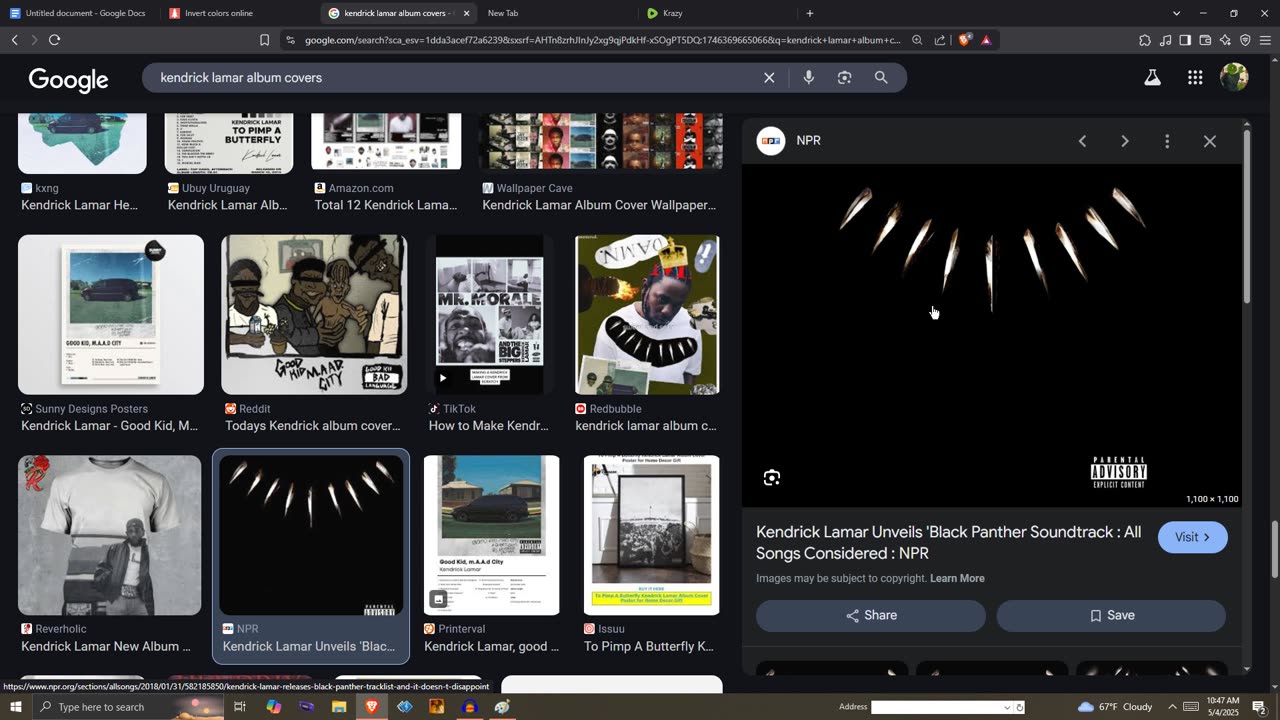
Task: Open Brave Wallet icon
Action: point(1205,40)
